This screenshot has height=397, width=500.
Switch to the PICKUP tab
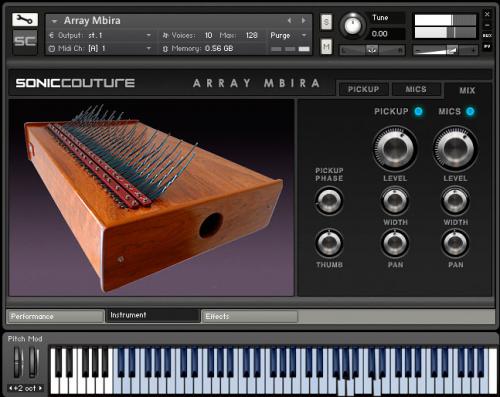[364, 89]
